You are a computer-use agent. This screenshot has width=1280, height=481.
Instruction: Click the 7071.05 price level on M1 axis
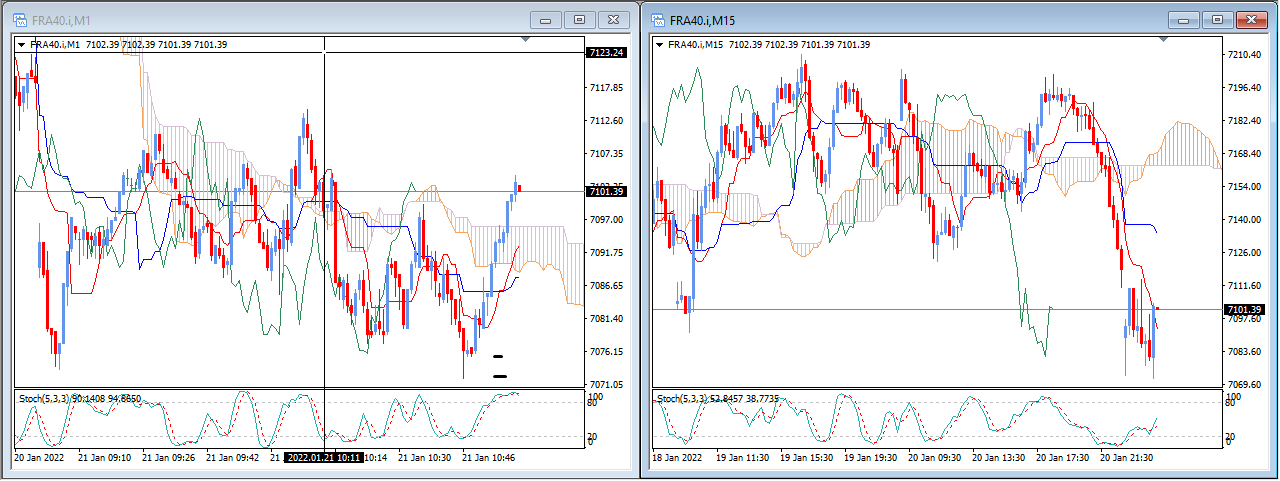(608, 385)
